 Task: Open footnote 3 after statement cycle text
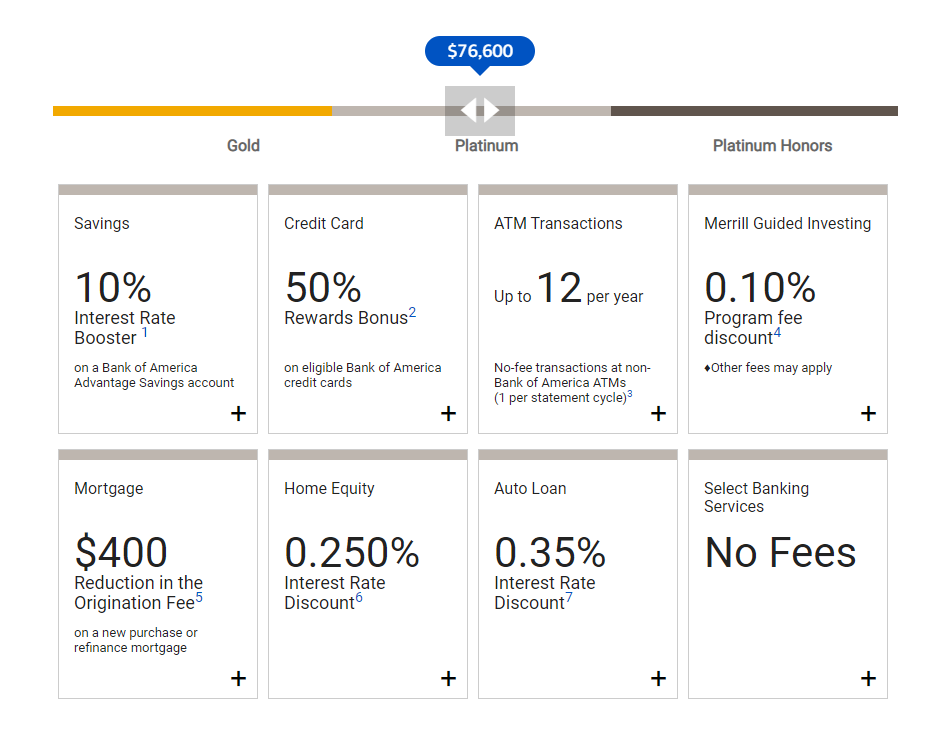click(630, 394)
